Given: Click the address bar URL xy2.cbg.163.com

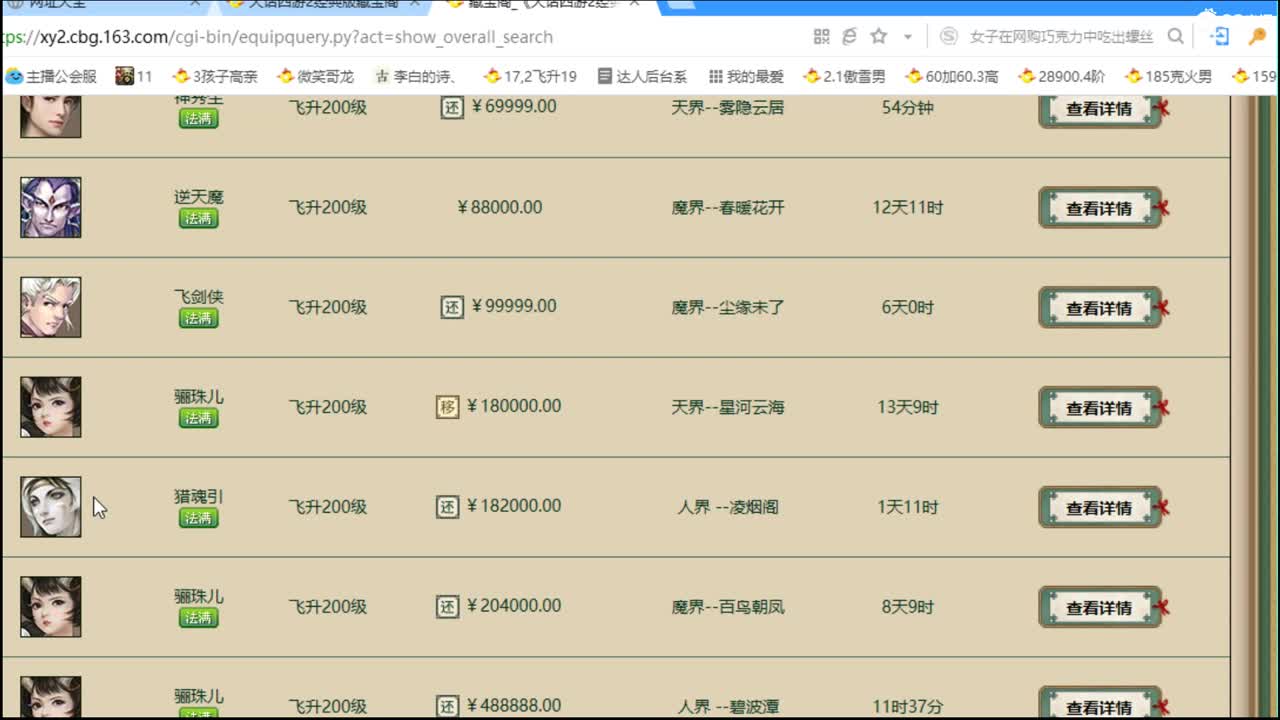Looking at the screenshot, I should 276,37.
